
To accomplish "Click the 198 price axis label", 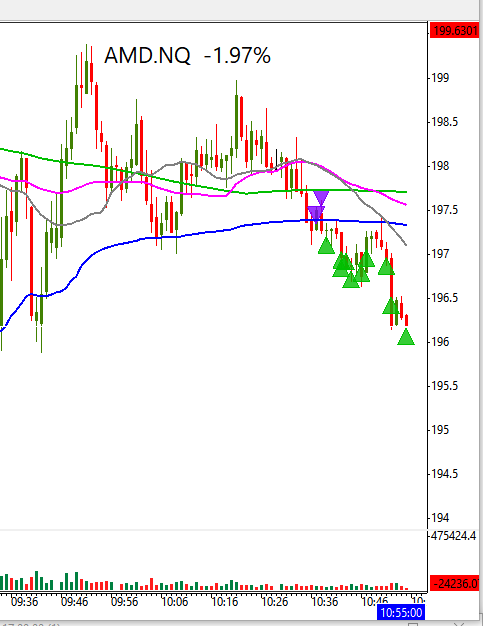I will click(x=440, y=166).
